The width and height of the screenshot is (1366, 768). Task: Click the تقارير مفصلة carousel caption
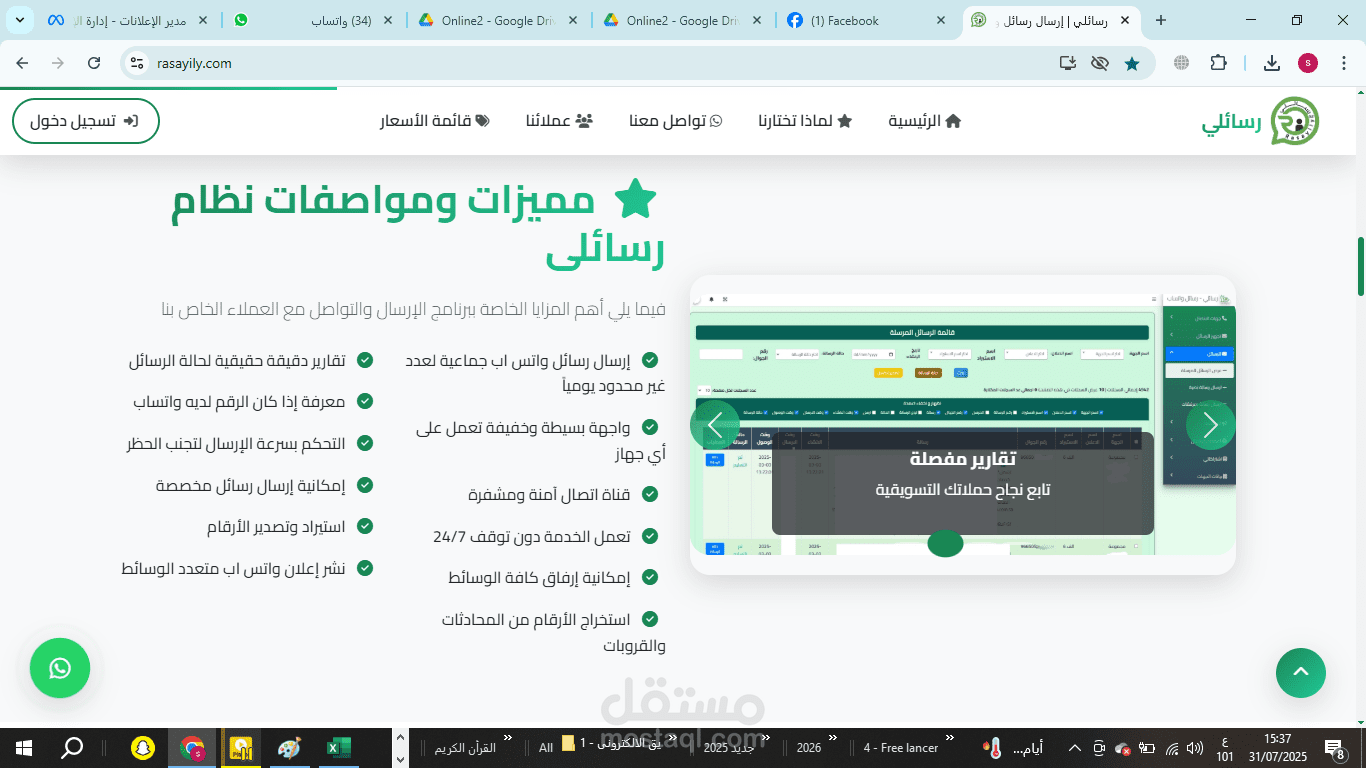click(x=963, y=459)
